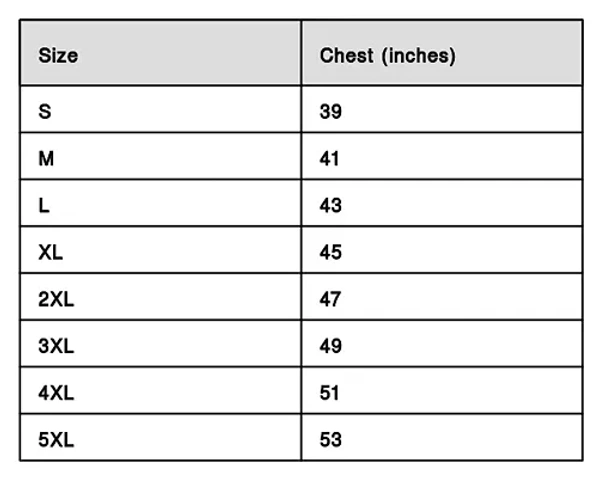Select the S size cell
Screen dimensions: 600x478
44,111
